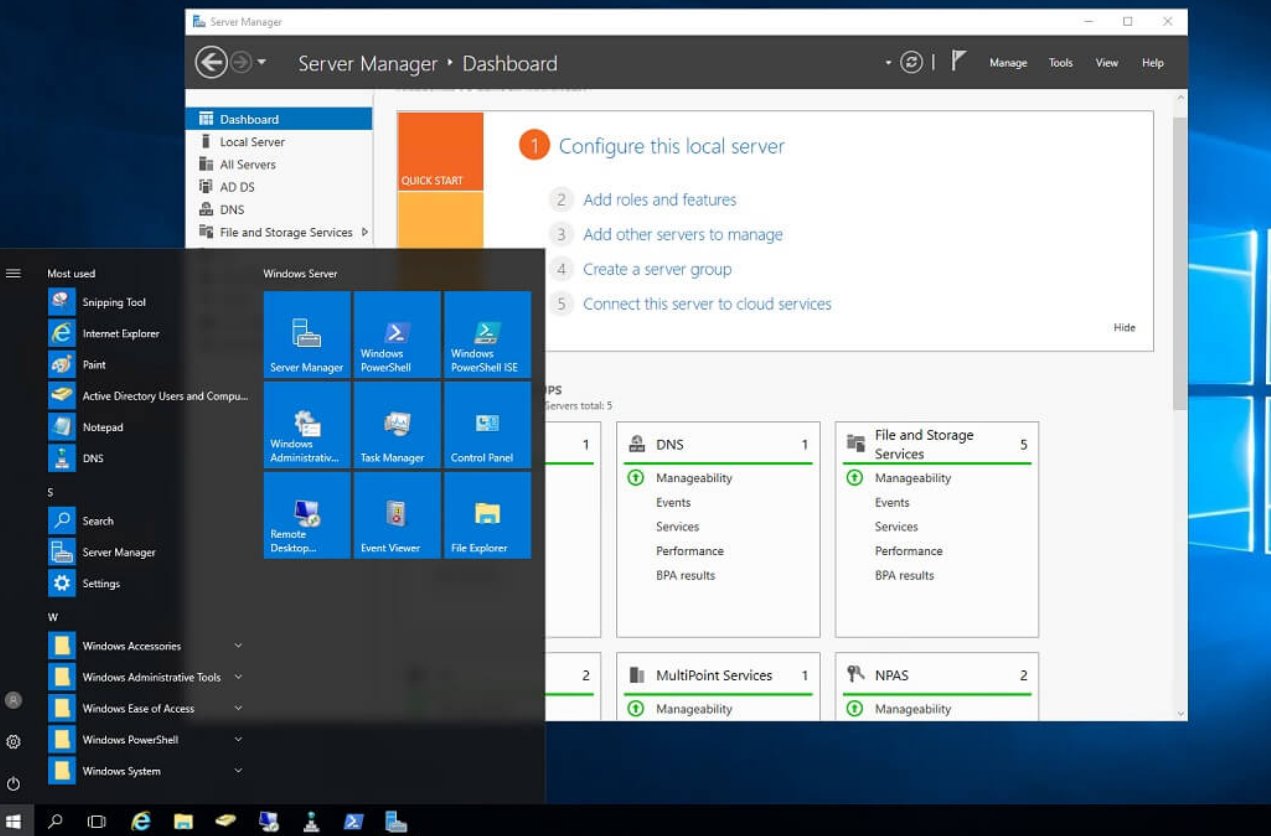Open Control Panel from the Start menu tiles
Screen dimensions: 1271x836
click(486, 425)
